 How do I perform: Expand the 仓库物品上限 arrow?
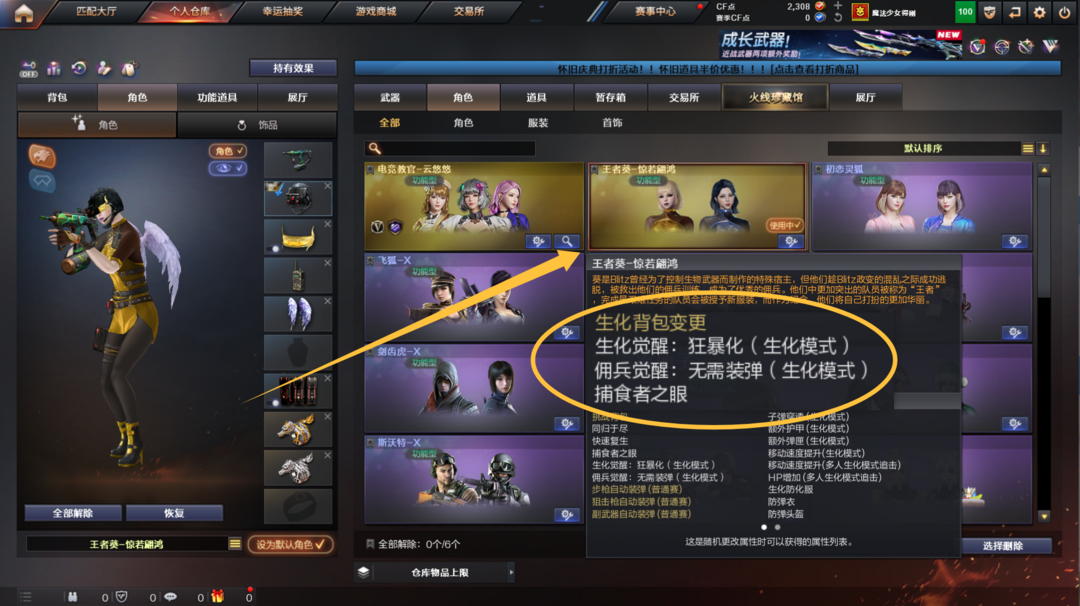pos(511,572)
